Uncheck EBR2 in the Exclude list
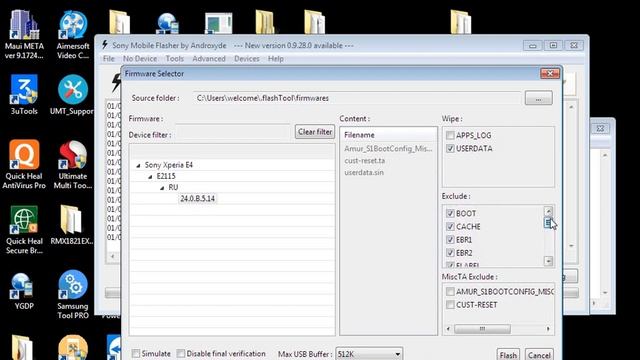 pos(450,253)
